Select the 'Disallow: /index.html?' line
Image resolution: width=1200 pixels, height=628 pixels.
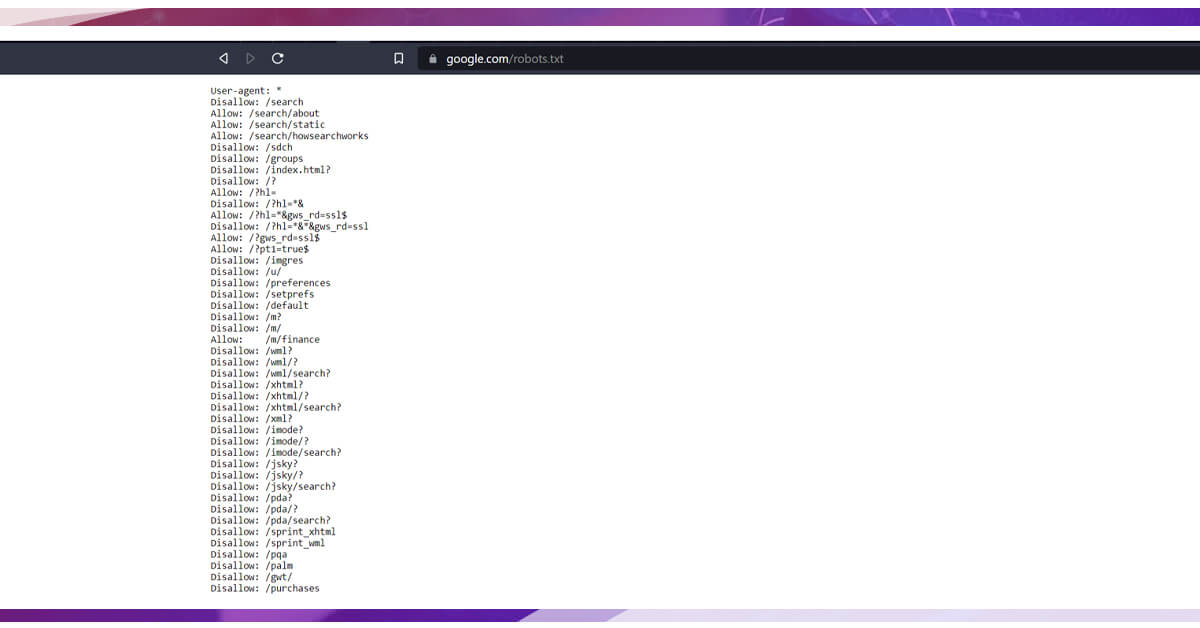[270, 170]
